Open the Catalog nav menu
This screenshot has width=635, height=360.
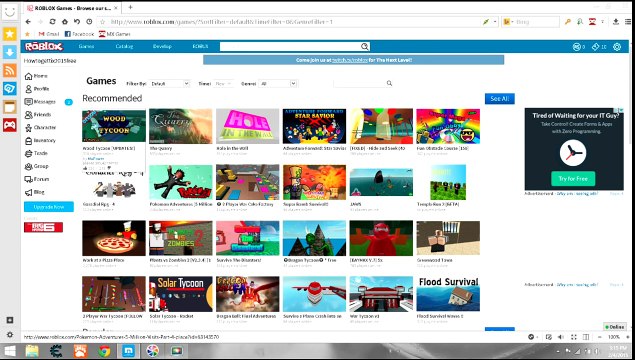tap(124, 47)
